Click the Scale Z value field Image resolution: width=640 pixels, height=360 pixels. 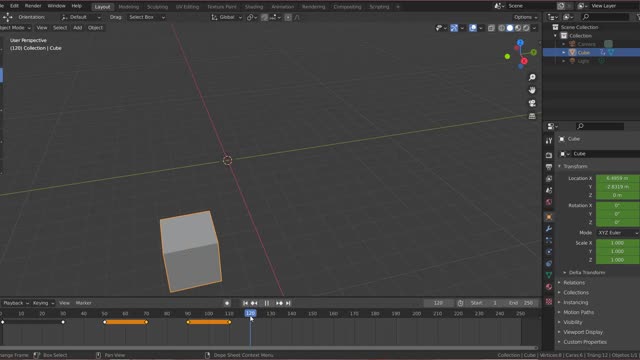click(618, 260)
